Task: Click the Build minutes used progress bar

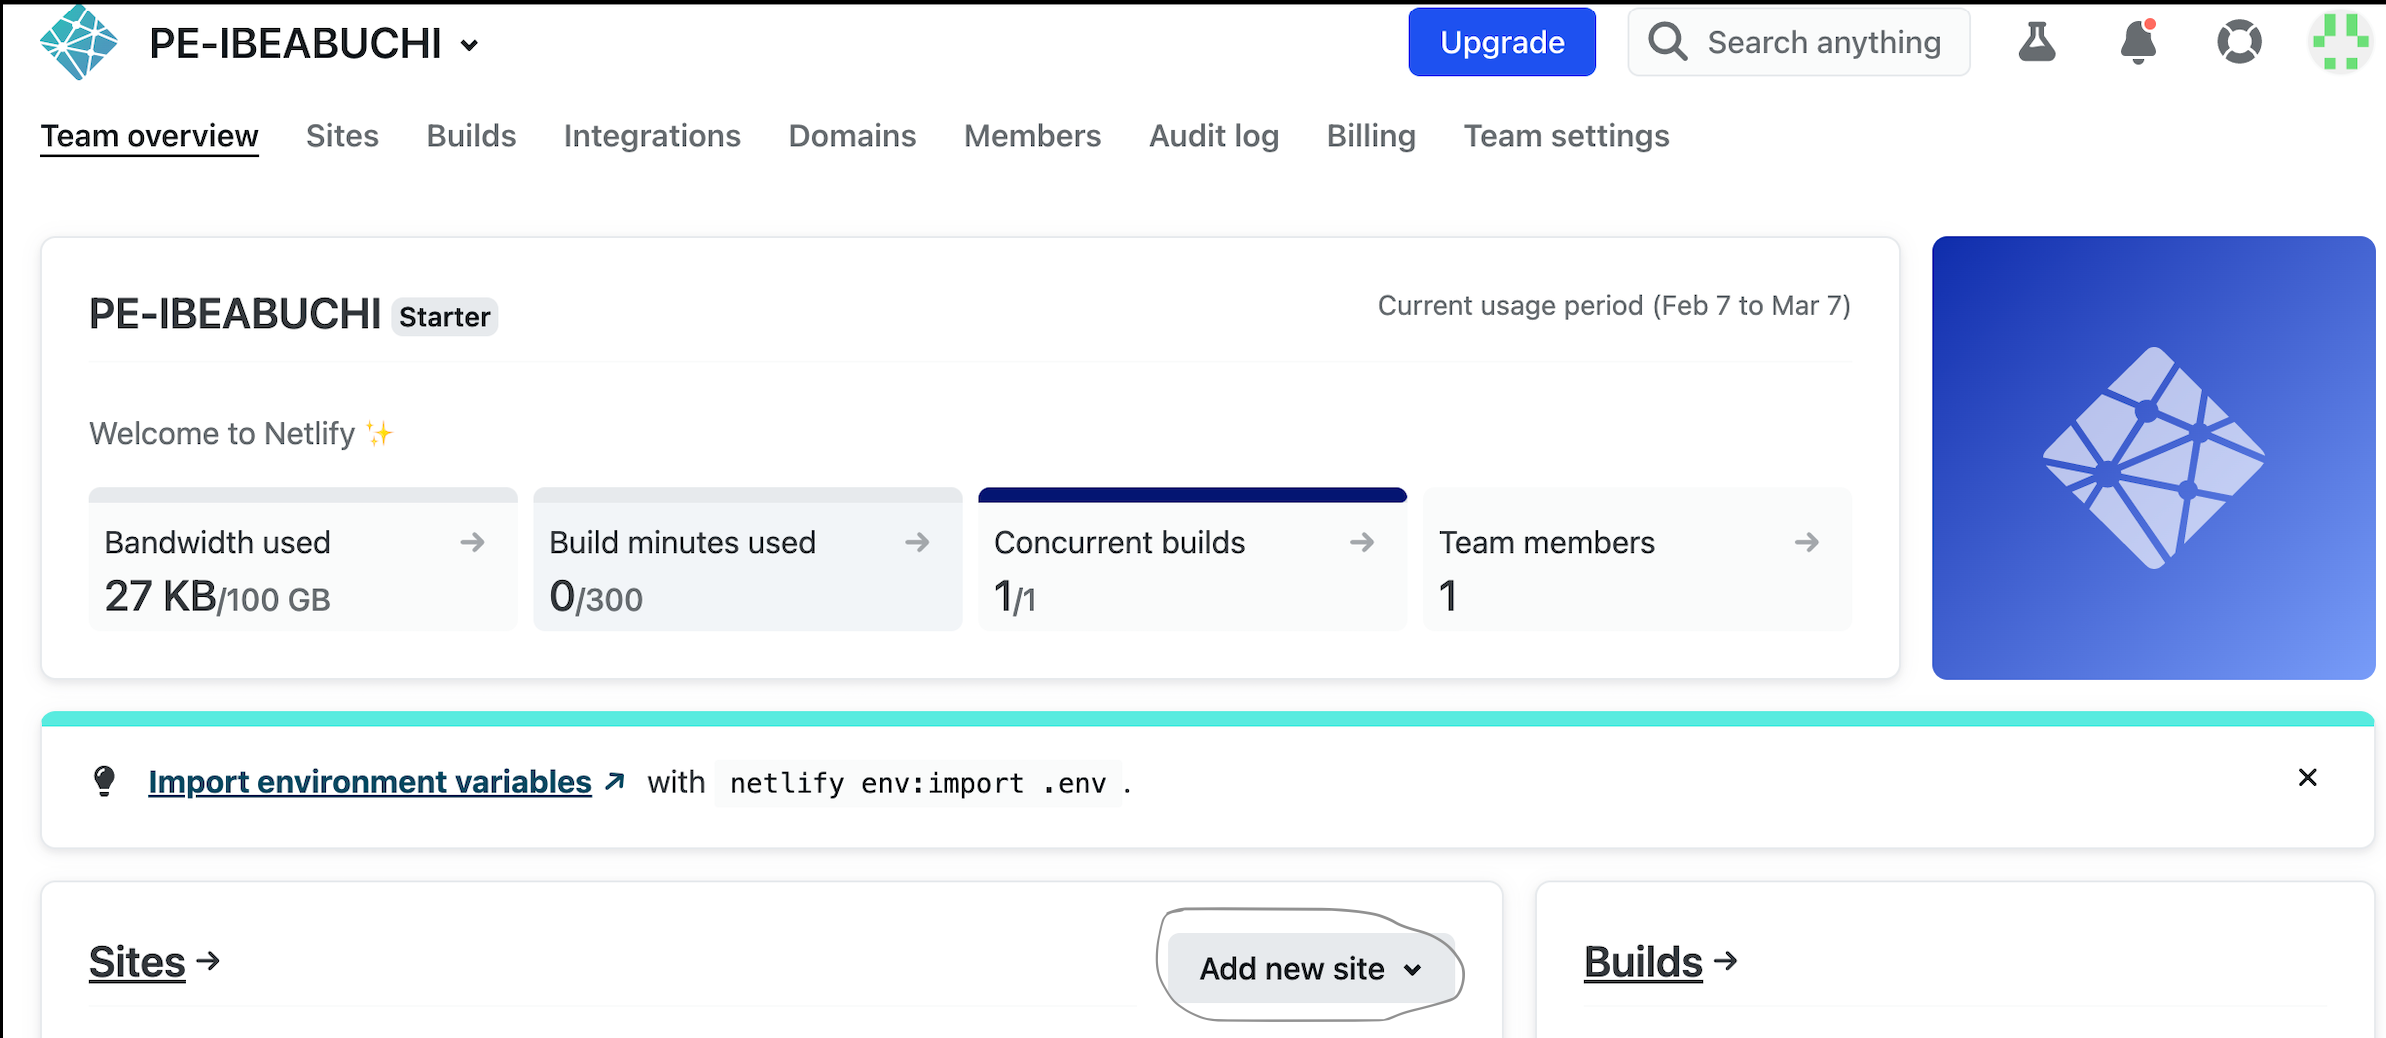Action: tap(748, 495)
